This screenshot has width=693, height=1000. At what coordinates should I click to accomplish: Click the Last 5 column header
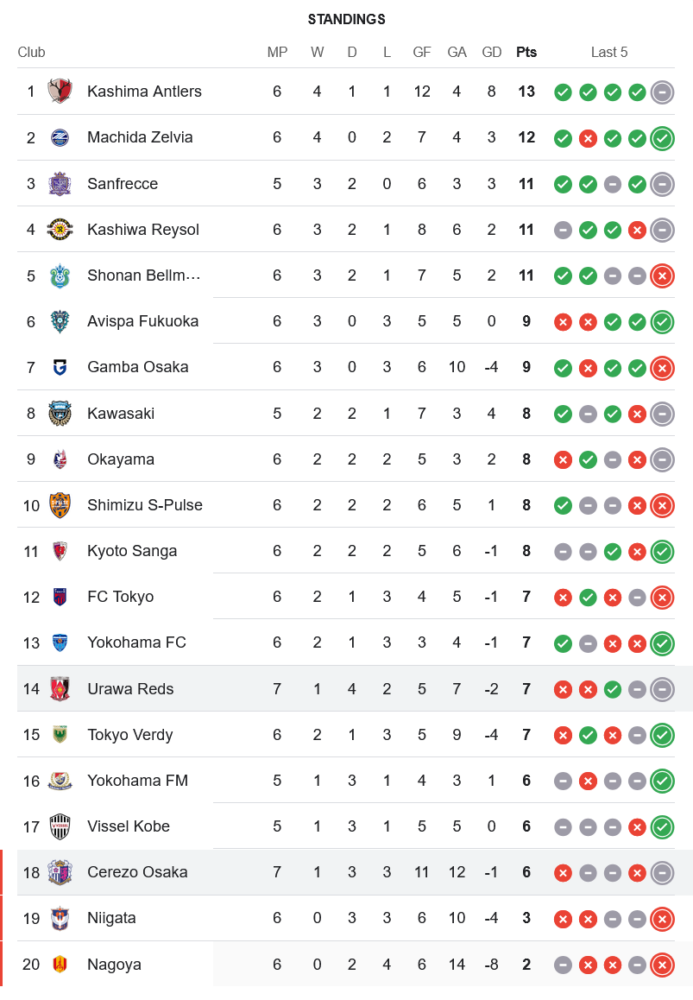point(609,52)
